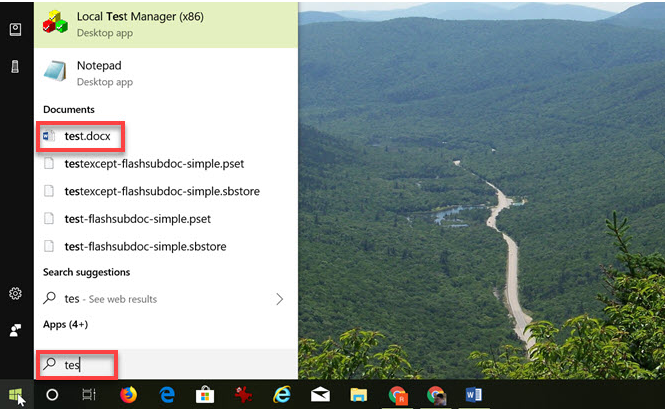The width and height of the screenshot is (665, 411).
Task: Open Task View from the taskbar
Action: click(x=89, y=395)
